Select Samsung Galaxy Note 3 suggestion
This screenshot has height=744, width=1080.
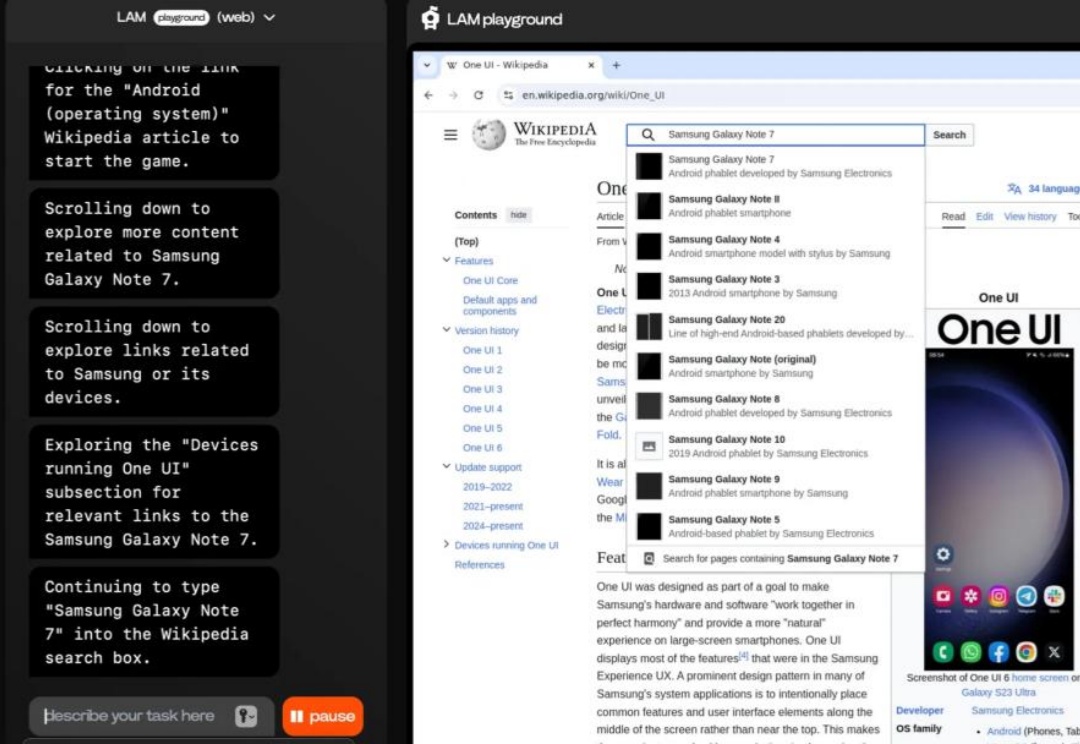pos(776,286)
